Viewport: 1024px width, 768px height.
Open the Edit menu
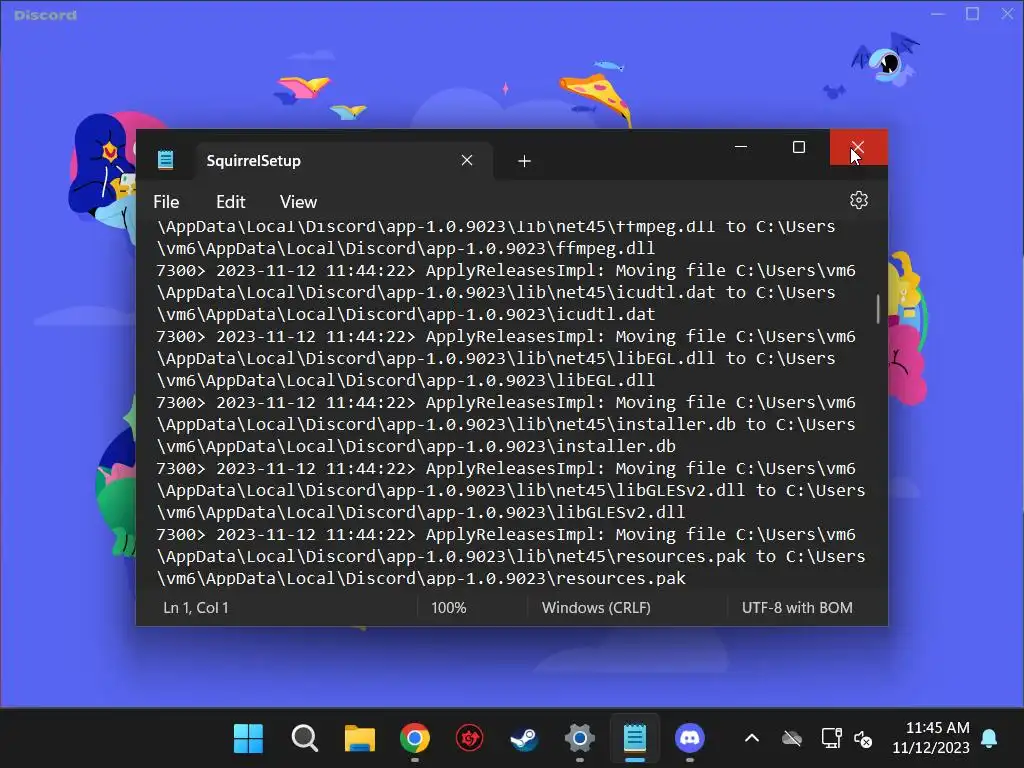pos(231,202)
